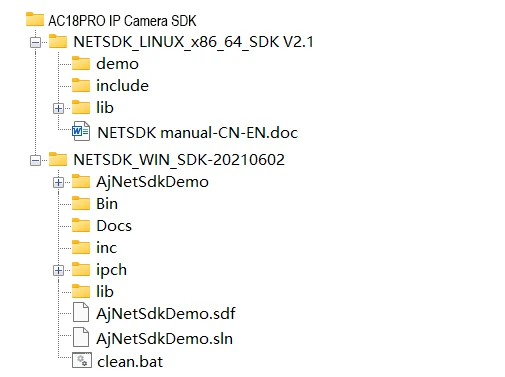Select the lib folder under the Windows SDK
The height and width of the screenshot is (377, 505).
[105, 291]
